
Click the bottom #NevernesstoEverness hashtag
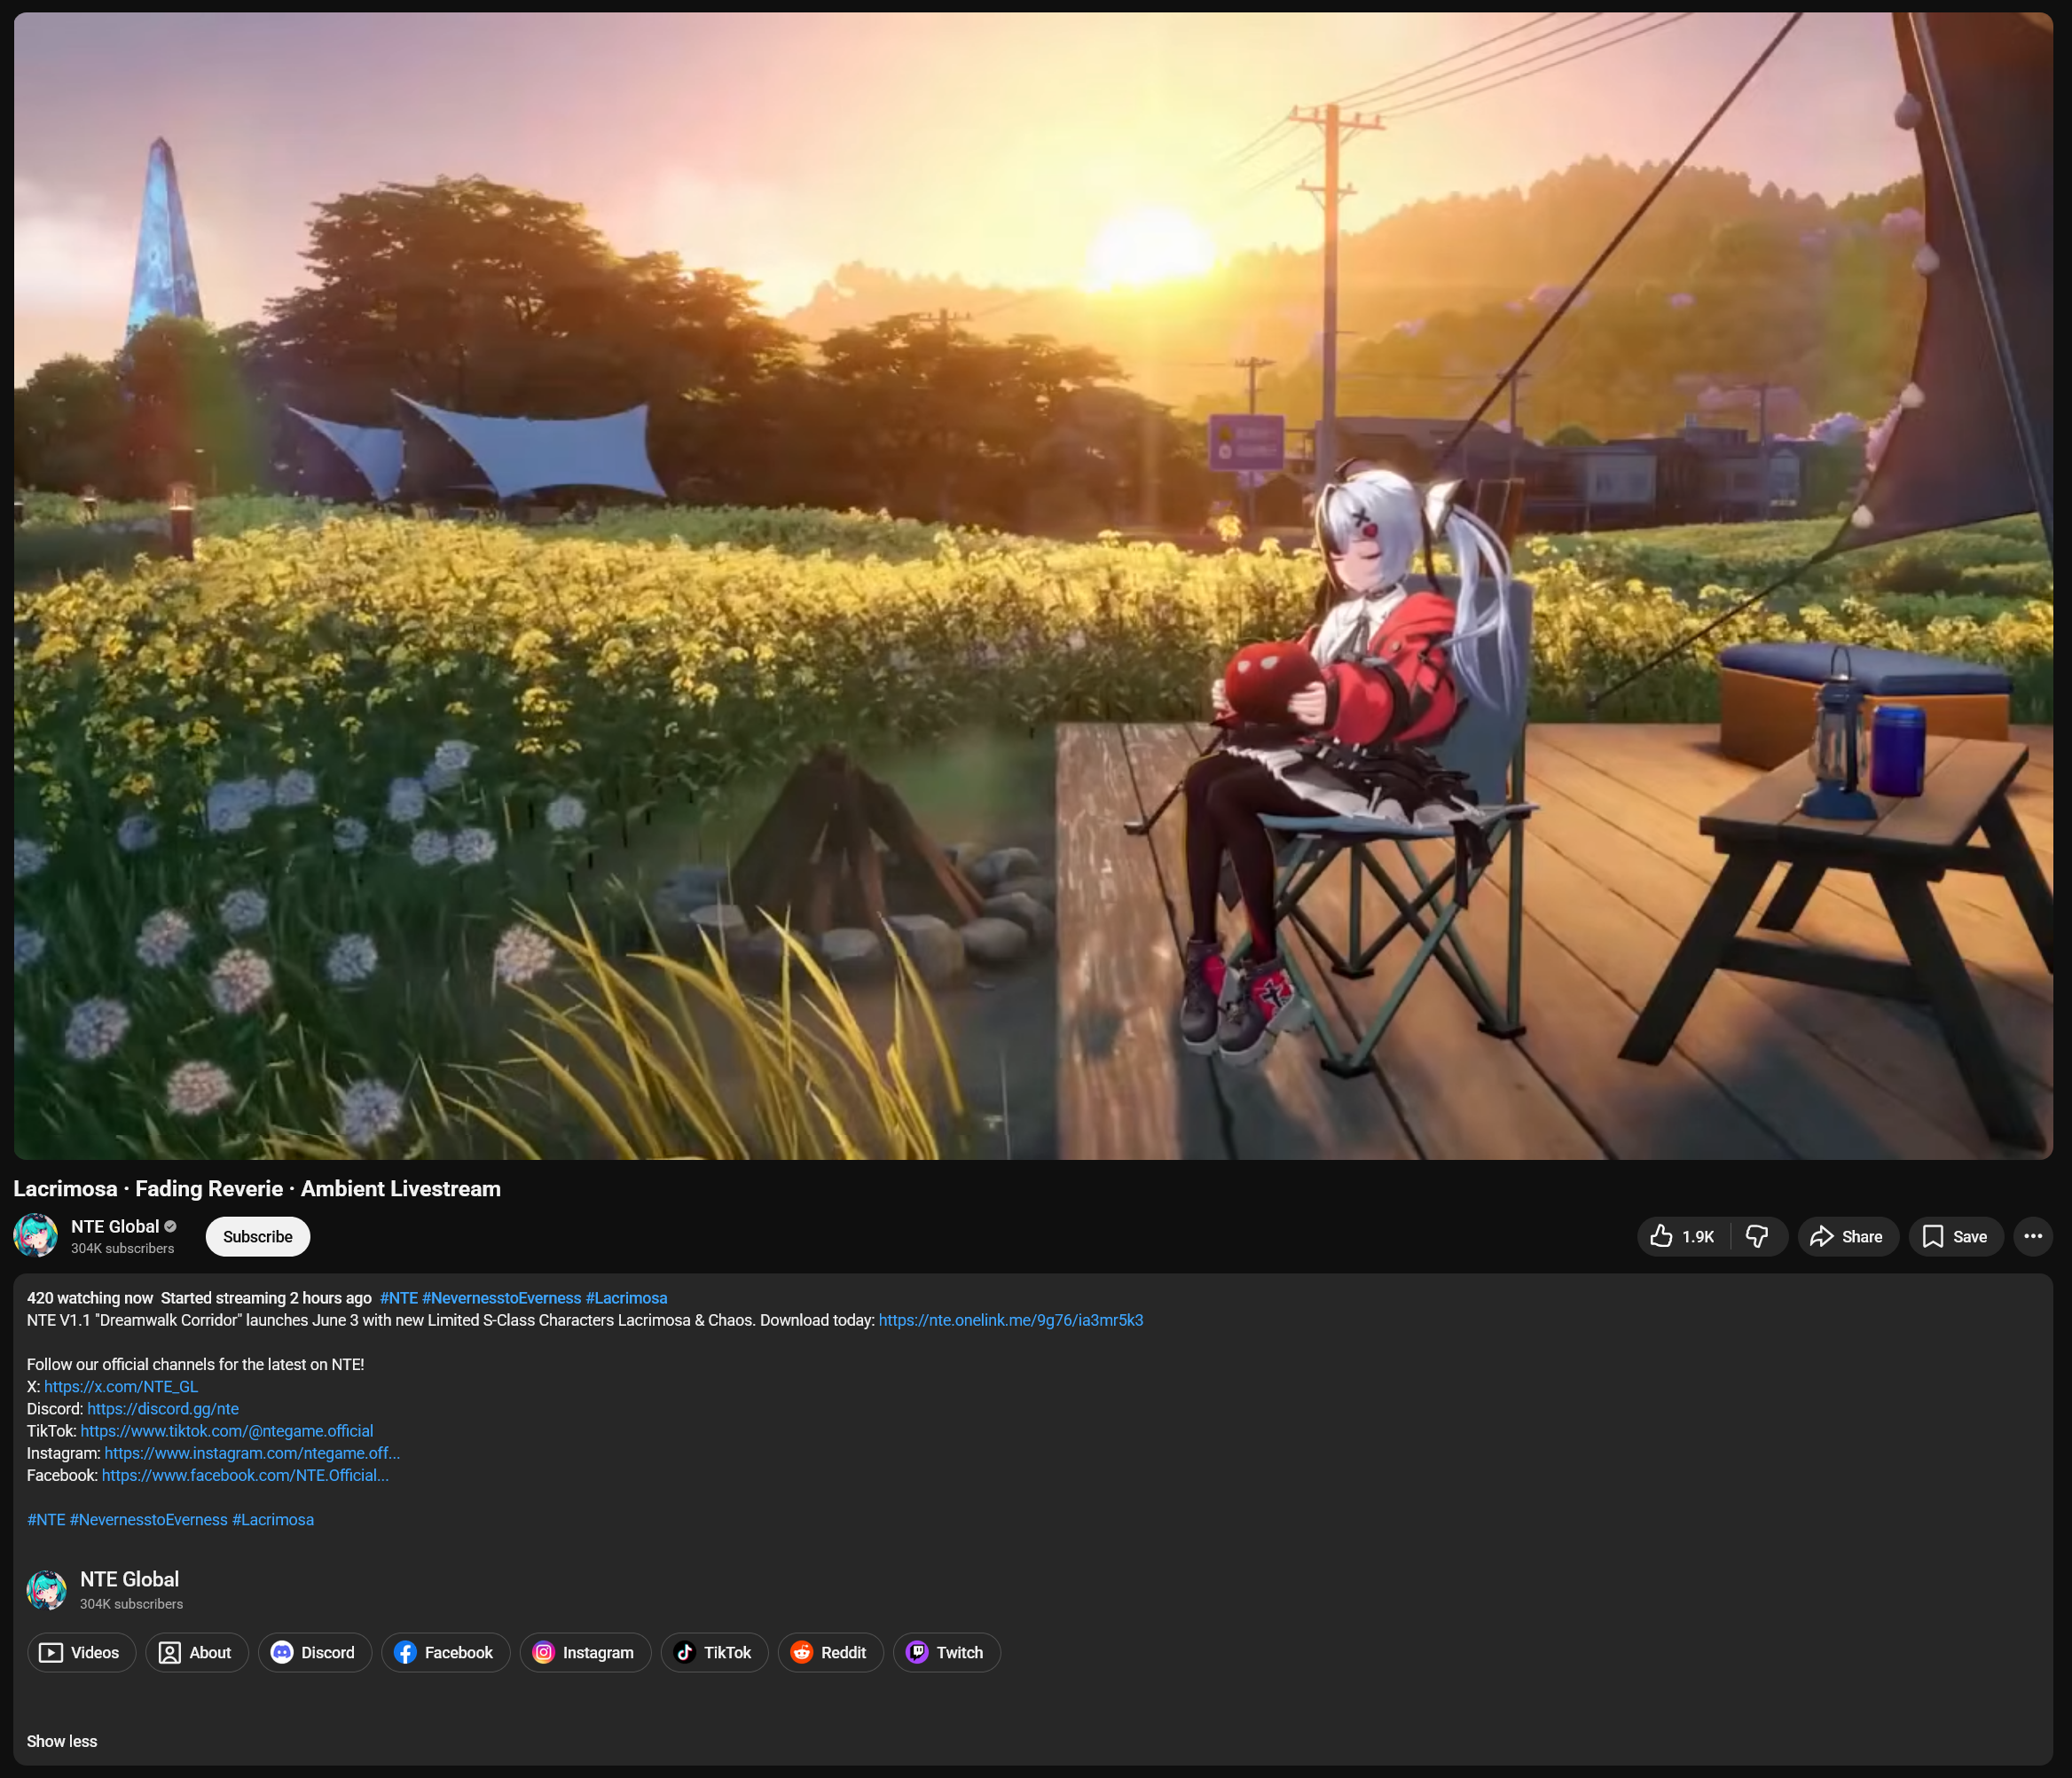[149, 1520]
